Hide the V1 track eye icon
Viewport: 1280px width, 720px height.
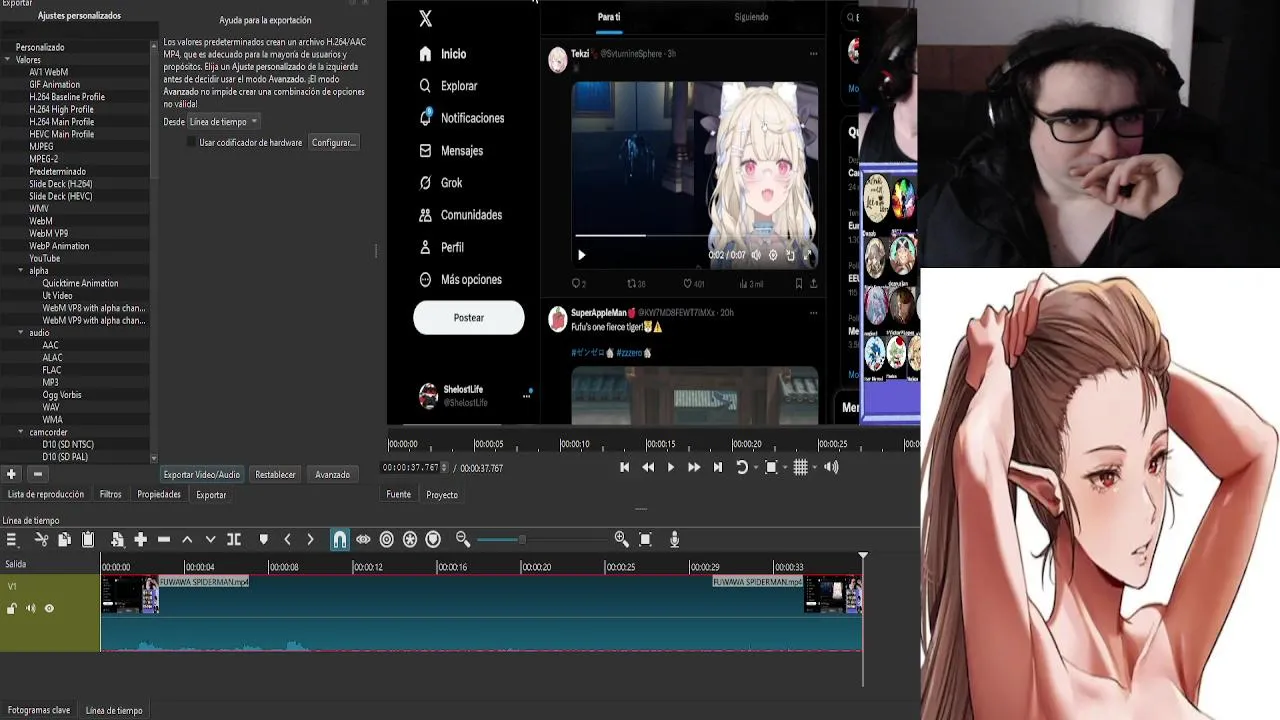49,608
